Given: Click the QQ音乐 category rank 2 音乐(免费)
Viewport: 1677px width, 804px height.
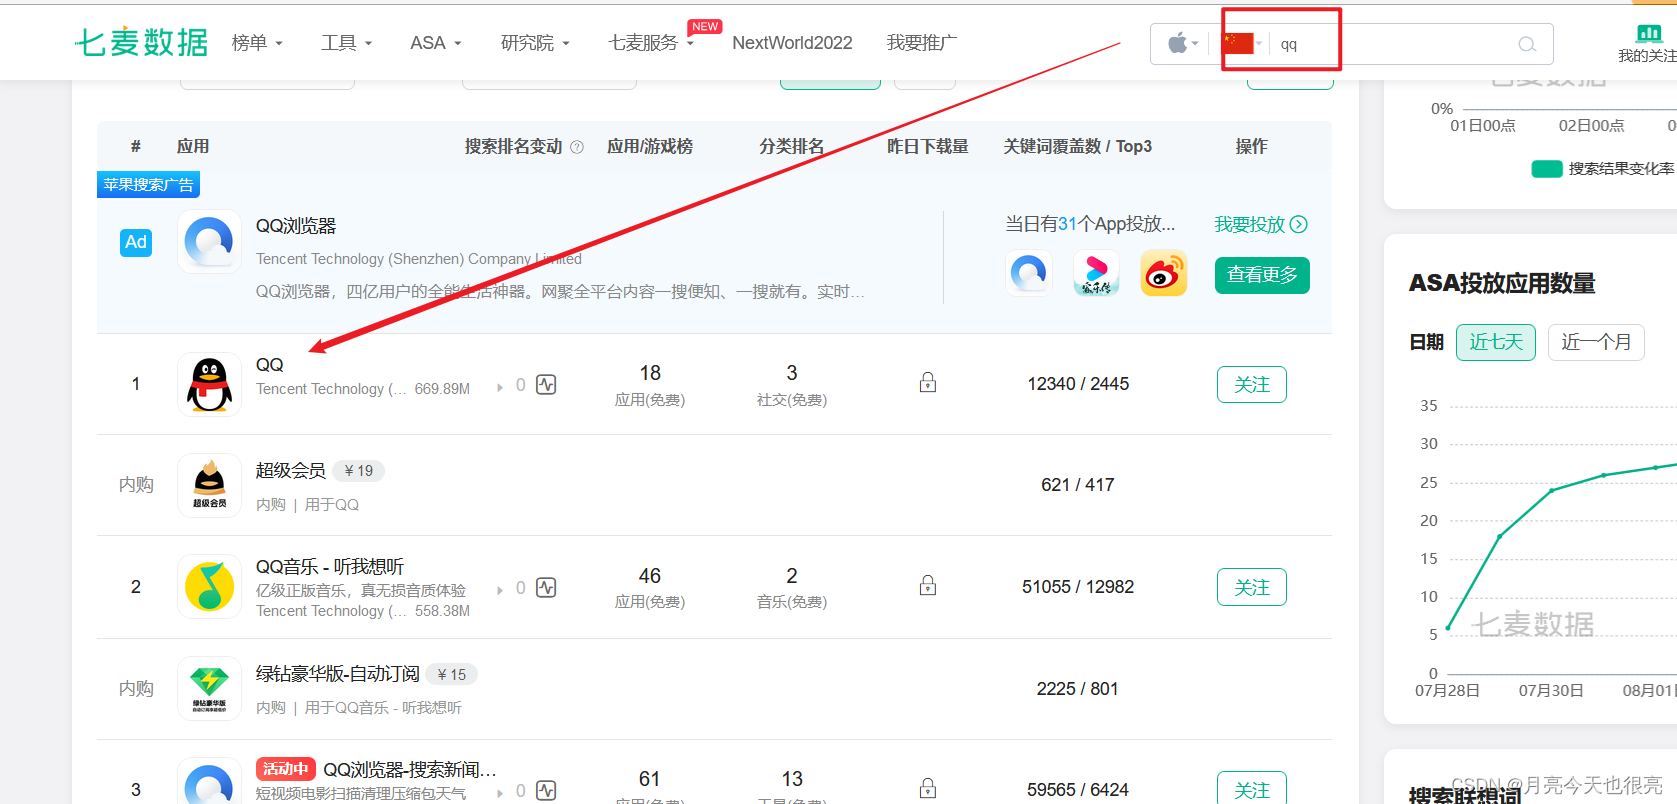Looking at the screenshot, I should [x=792, y=588].
